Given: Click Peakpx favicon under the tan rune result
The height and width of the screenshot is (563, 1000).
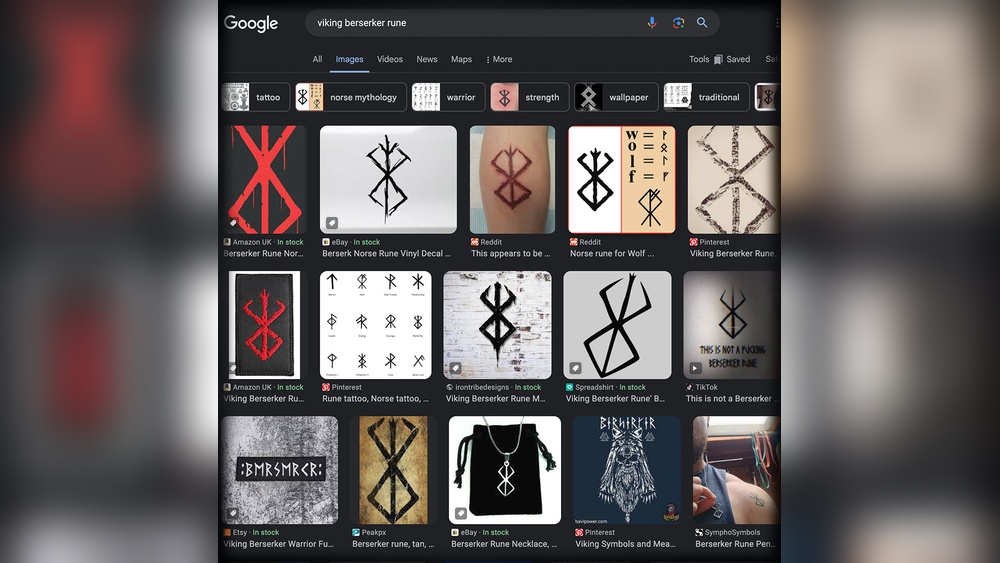Looking at the screenshot, I should point(356,532).
